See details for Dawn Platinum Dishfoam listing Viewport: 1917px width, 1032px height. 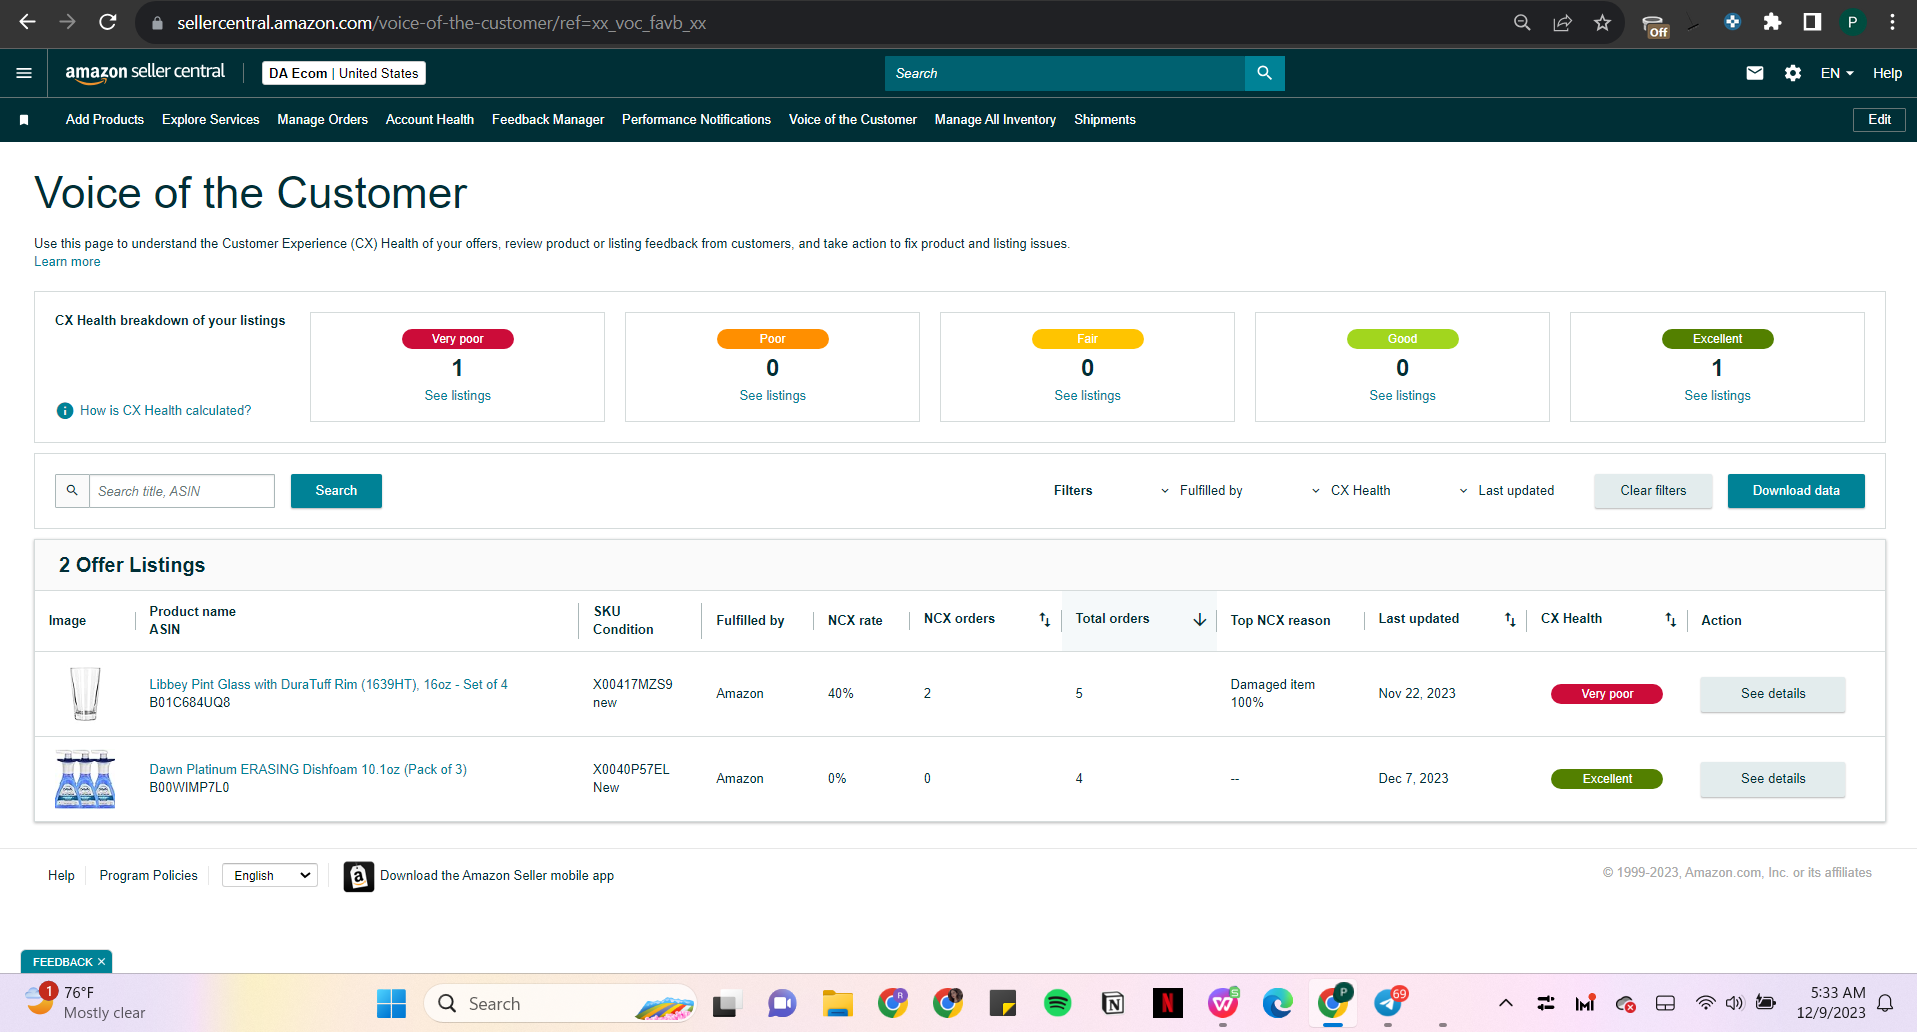point(1773,779)
